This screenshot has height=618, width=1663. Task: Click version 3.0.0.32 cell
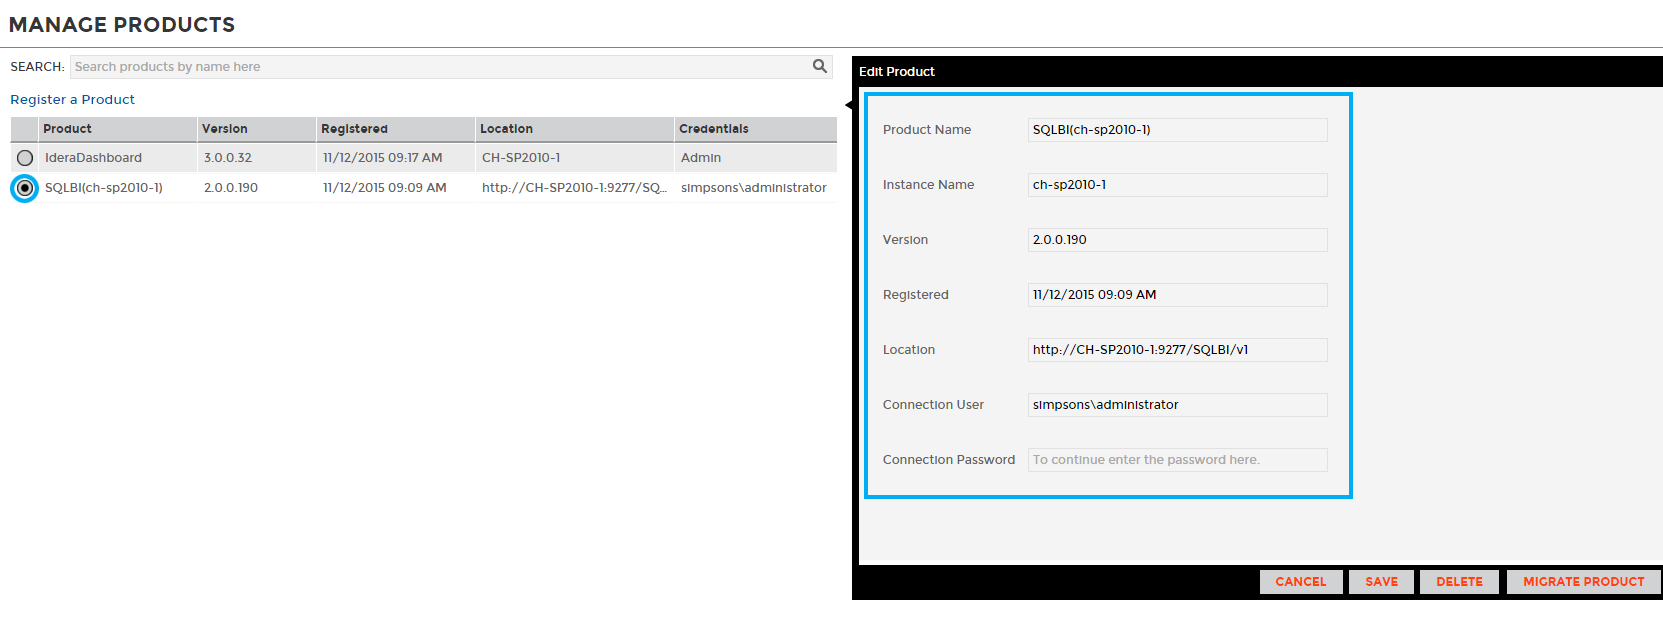point(228,158)
